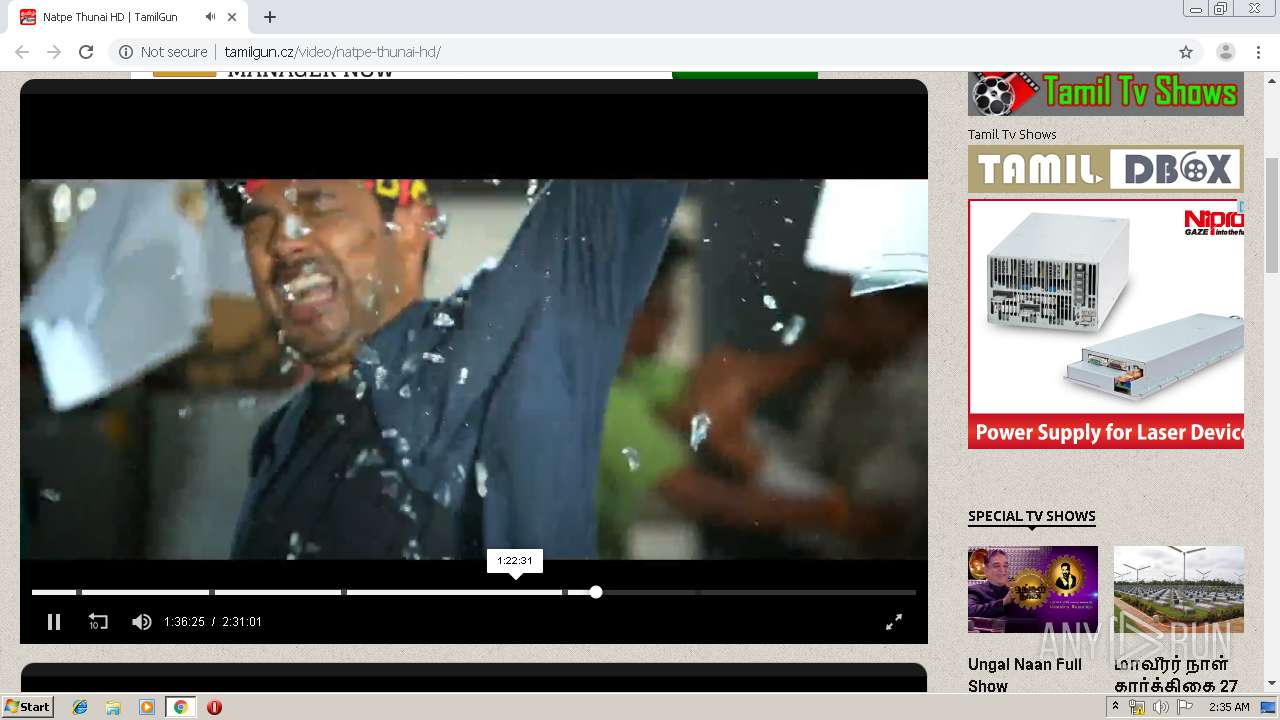Switch the video to fullscreen

(x=894, y=622)
